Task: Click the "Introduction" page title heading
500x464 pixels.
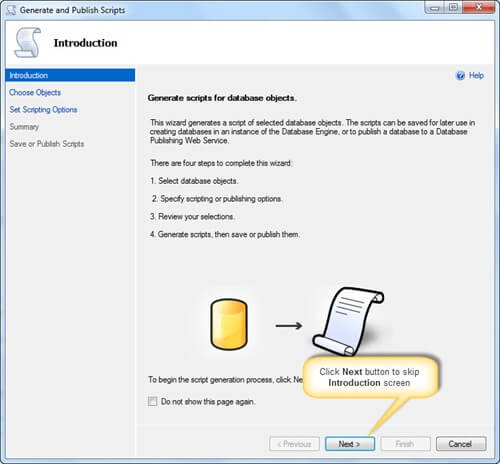Action: pos(86,43)
